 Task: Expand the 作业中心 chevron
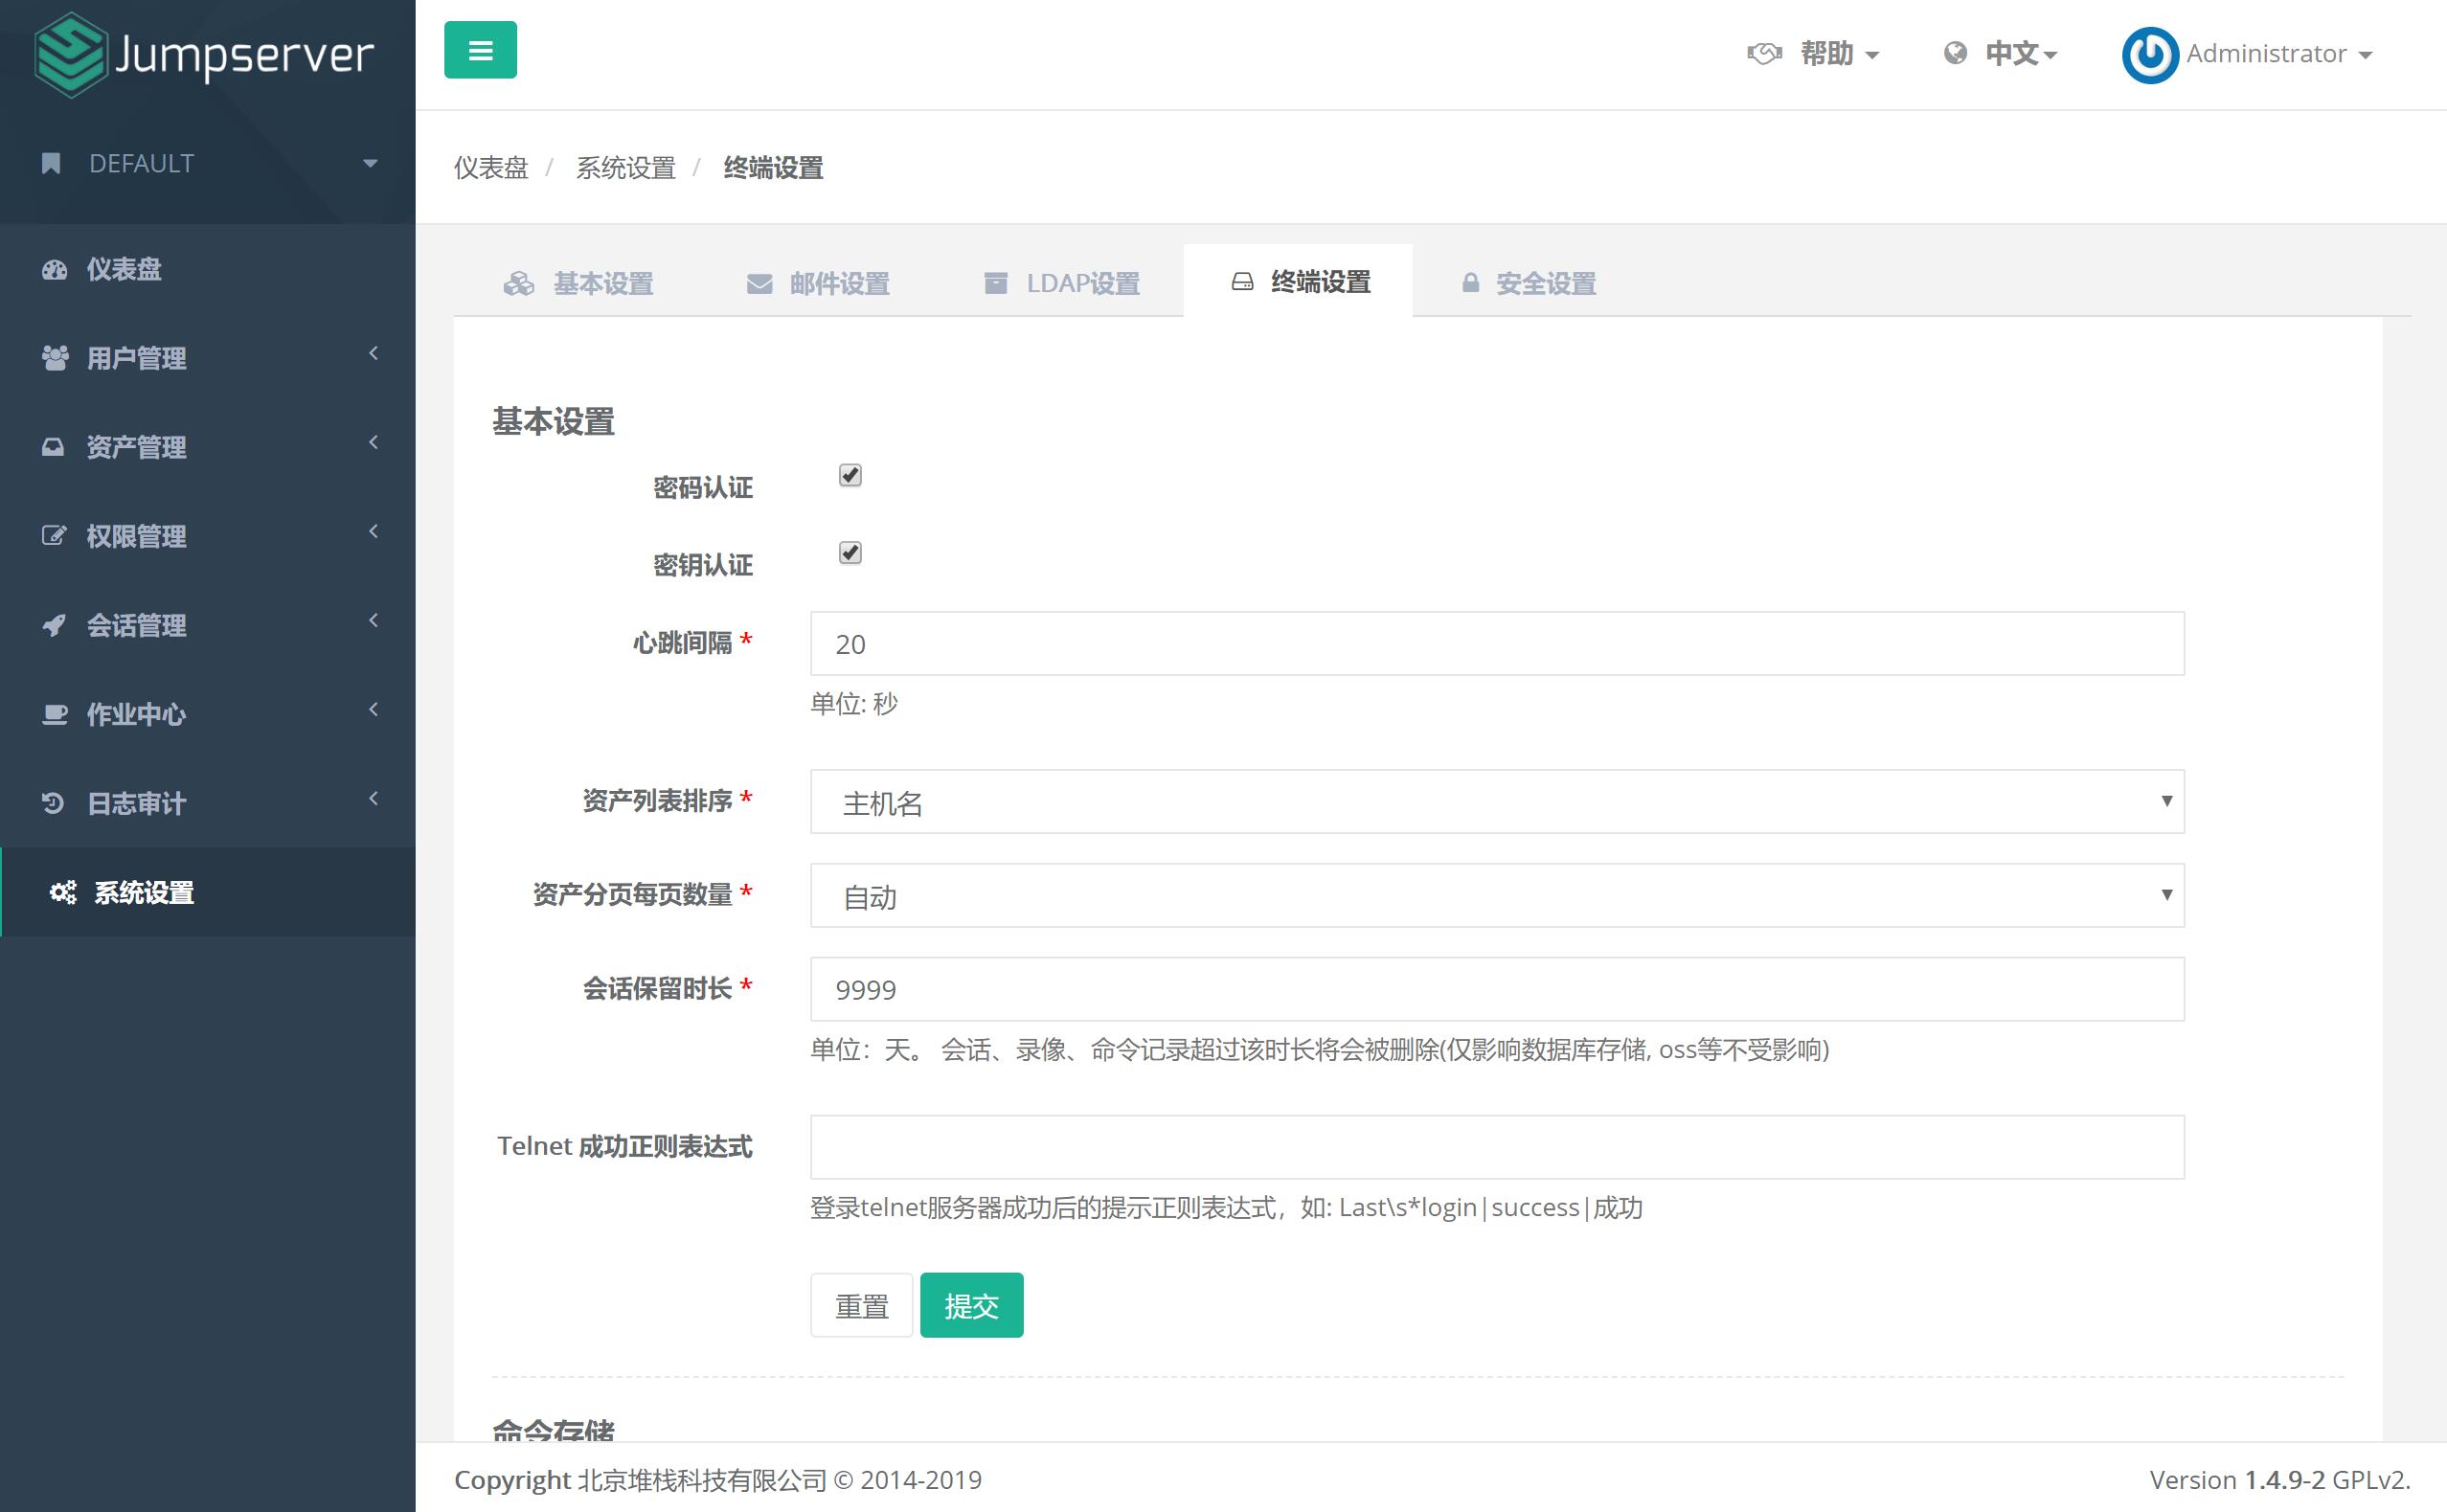[x=373, y=710]
